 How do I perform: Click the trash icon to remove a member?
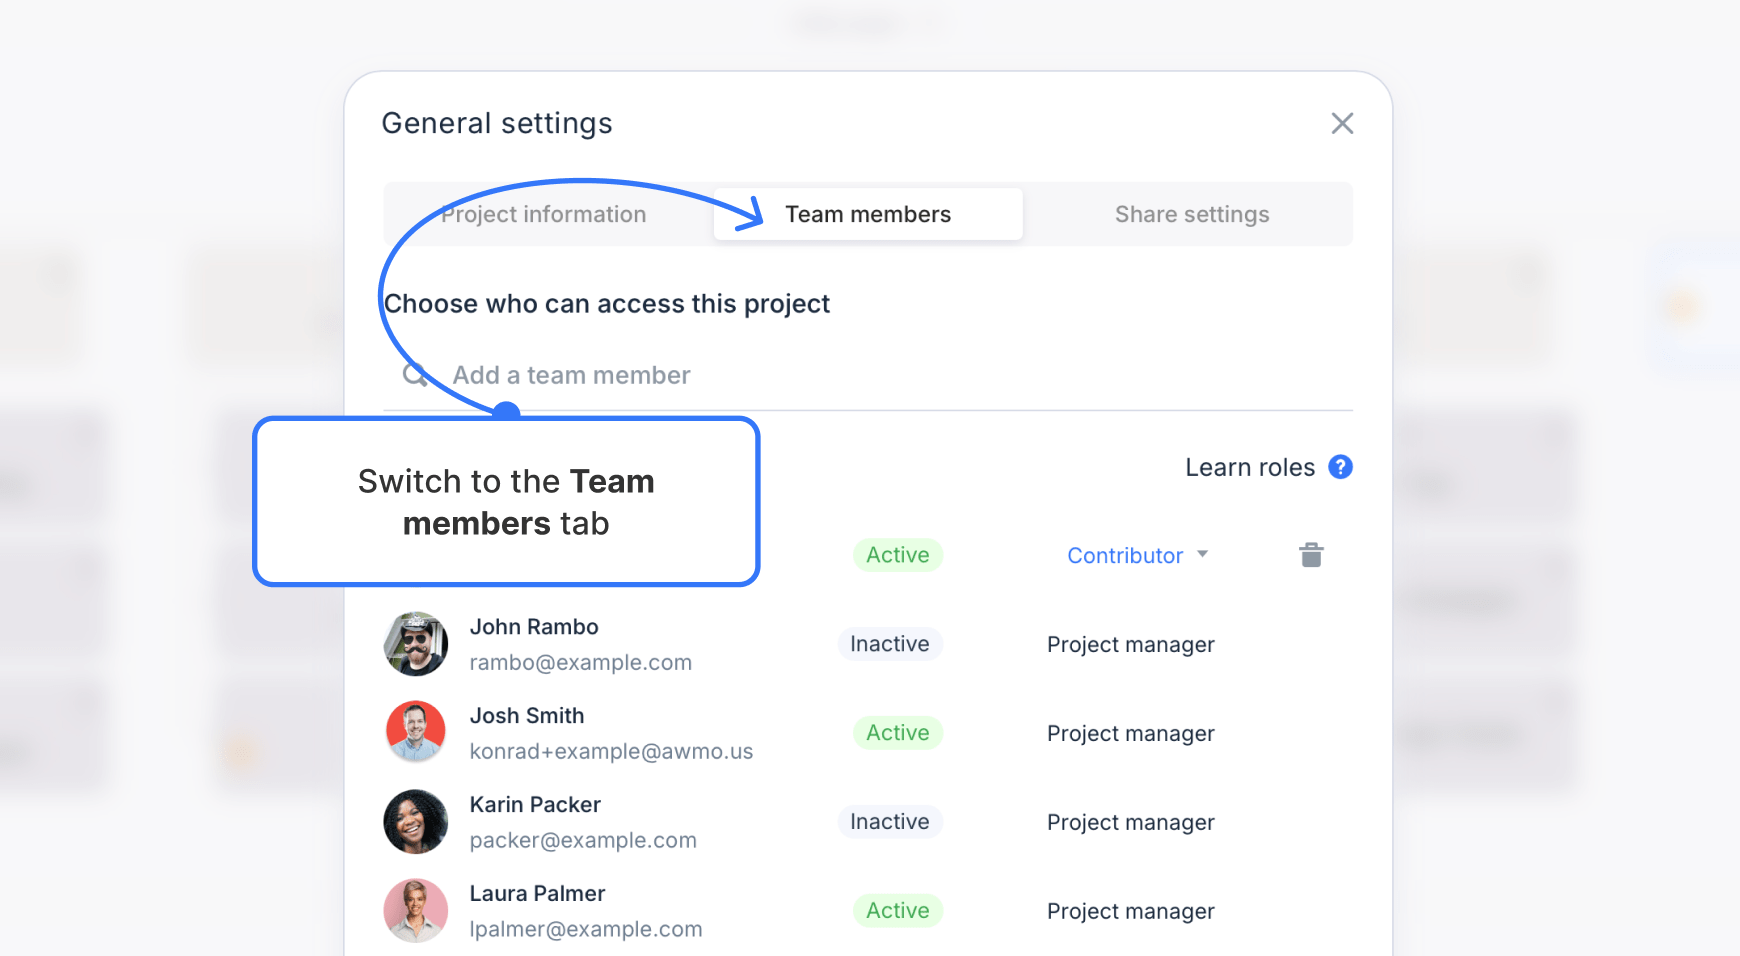[x=1311, y=554]
